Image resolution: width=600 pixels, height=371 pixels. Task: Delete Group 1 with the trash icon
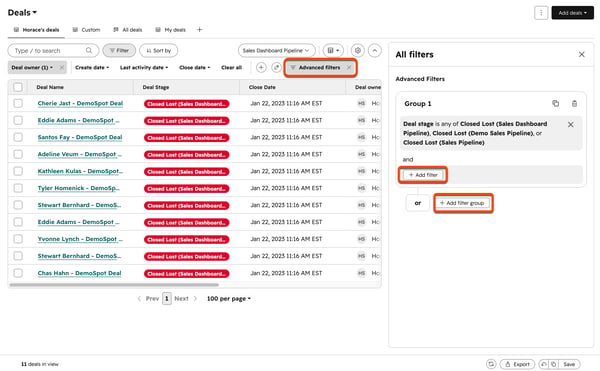coord(574,103)
